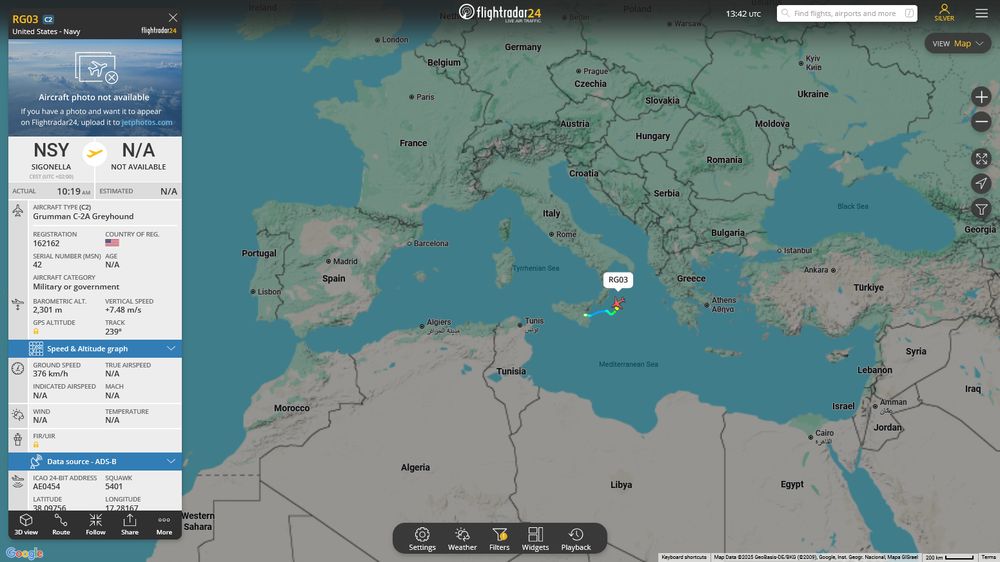Click the RG03 callsign label on map
Image resolution: width=1000 pixels, height=562 pixels.
pyautogui.click(x=618, y=279)
